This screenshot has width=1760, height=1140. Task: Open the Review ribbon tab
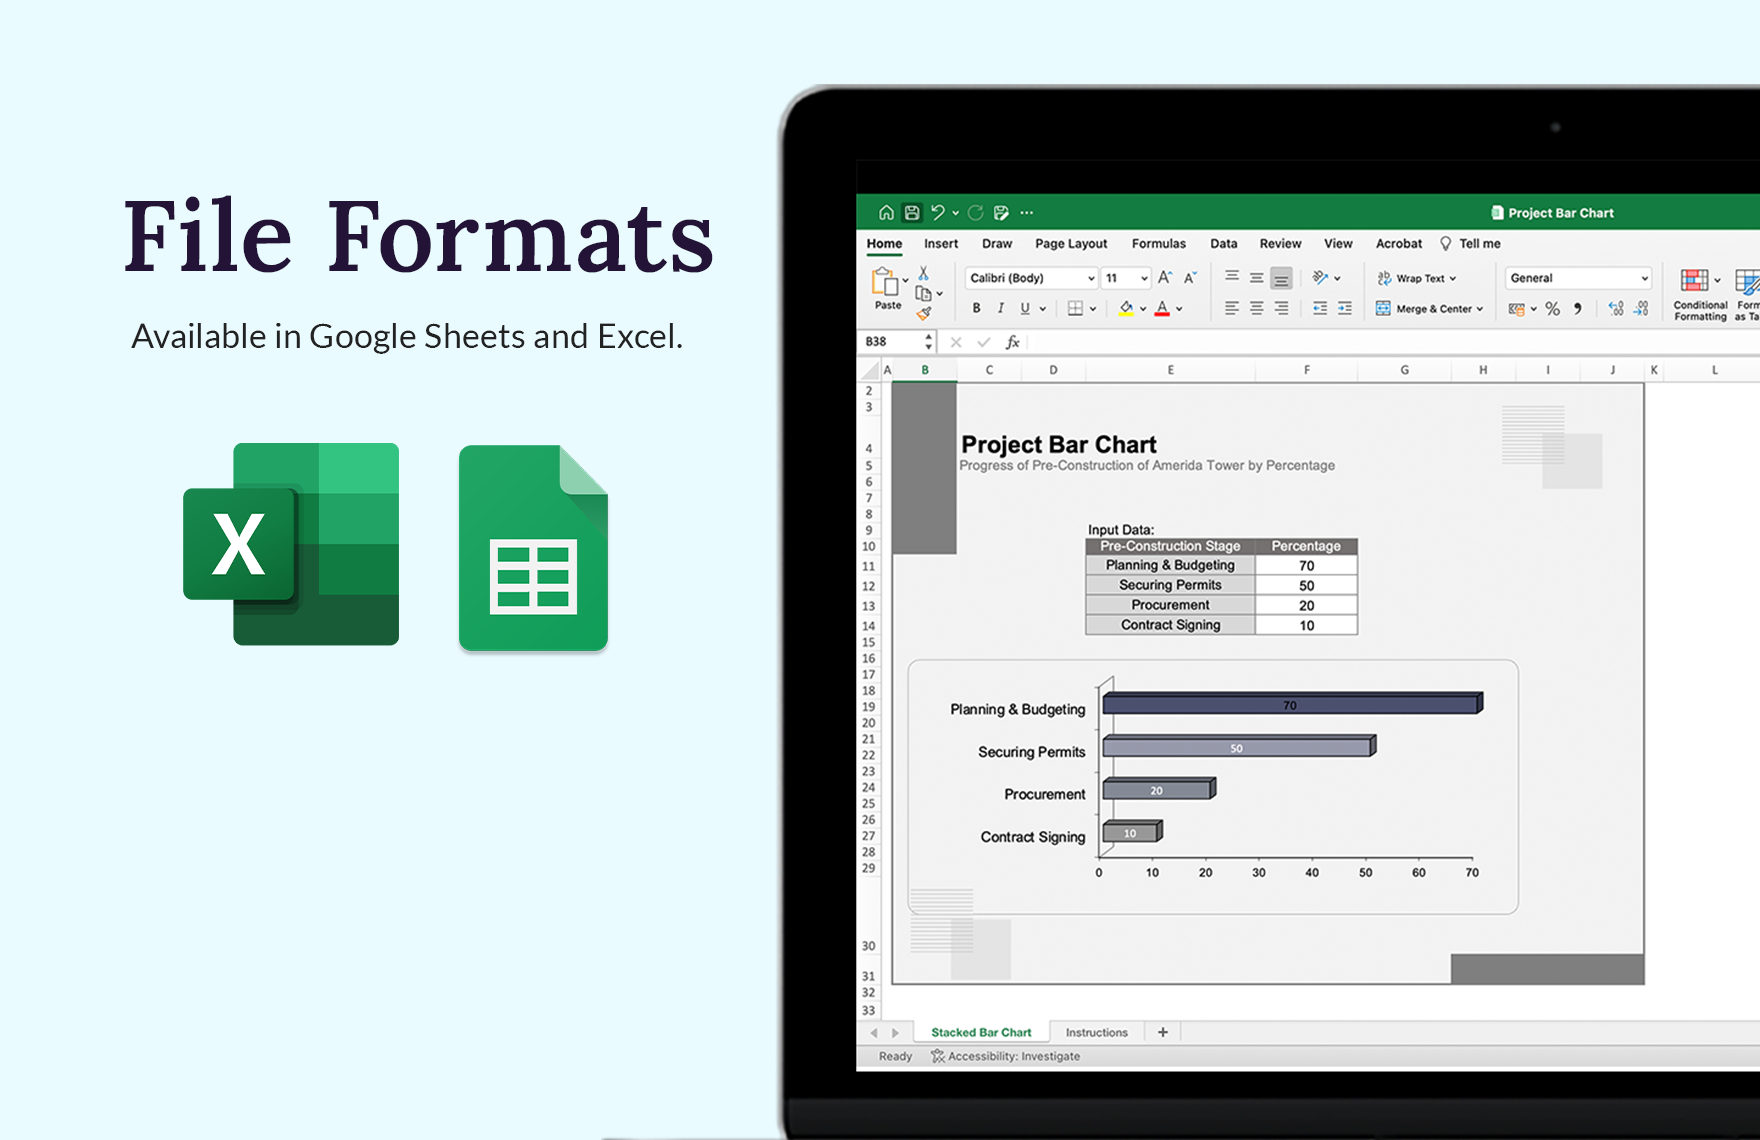[1280, 243]
